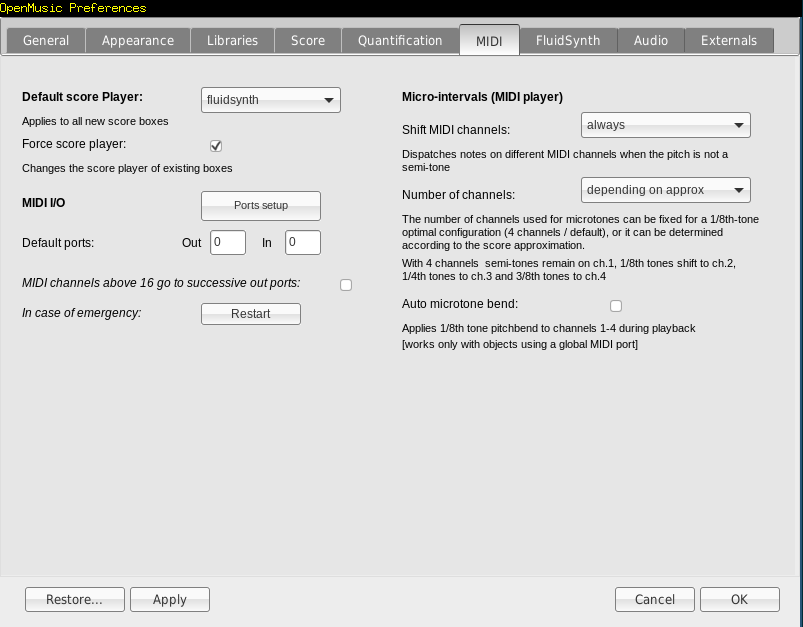Expand the Shift MIDI channels dropdown
803x627 pixels.
(666, 125)
